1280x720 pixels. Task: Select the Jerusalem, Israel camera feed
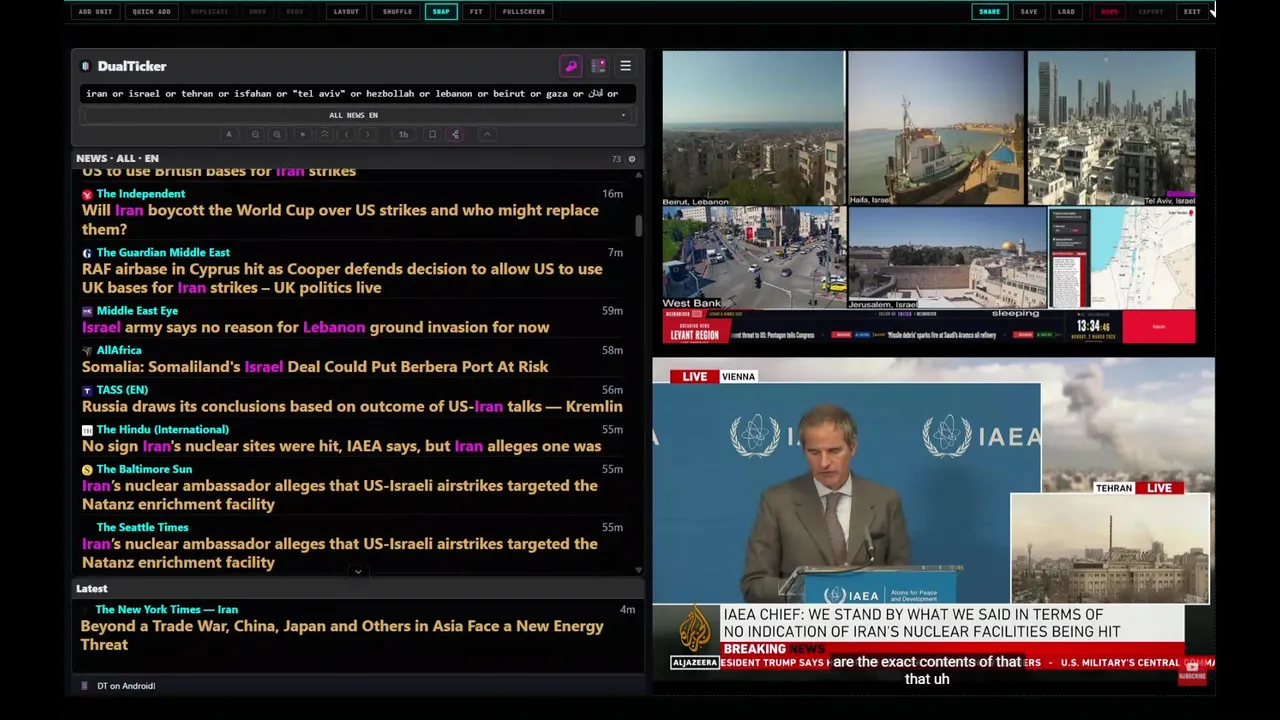947,259
